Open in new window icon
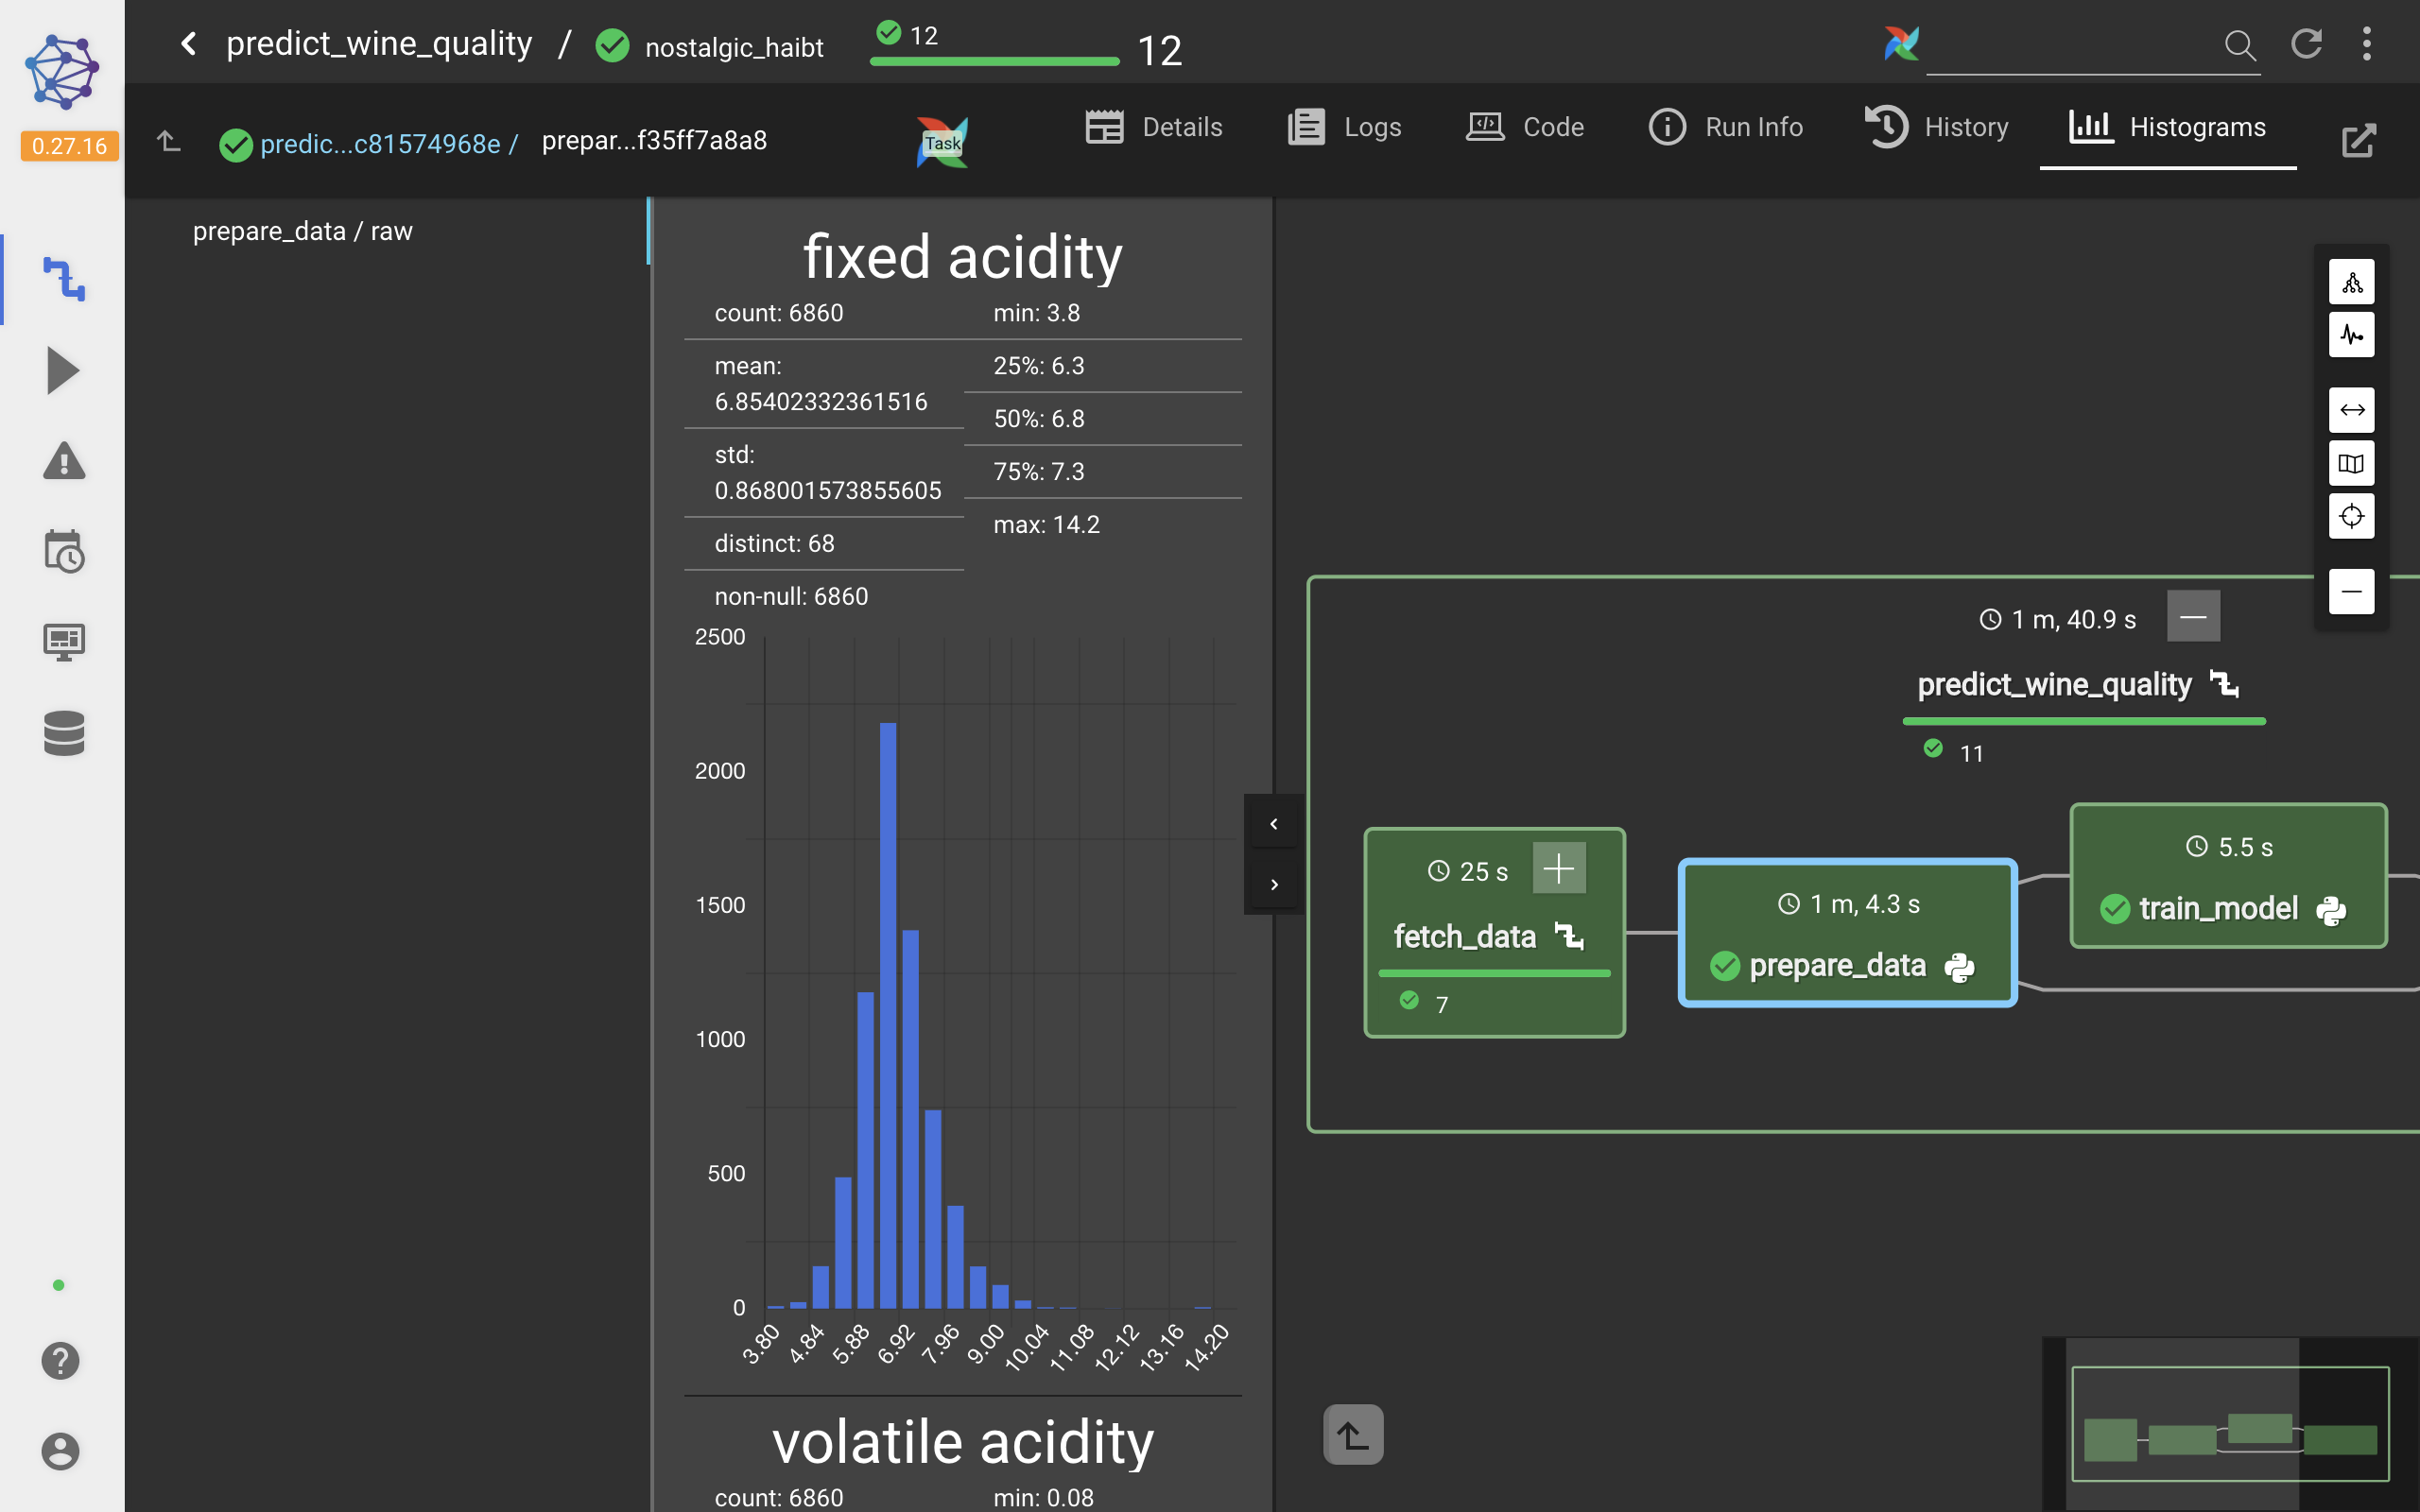2420x1512 pixels. pos(2358,141)
